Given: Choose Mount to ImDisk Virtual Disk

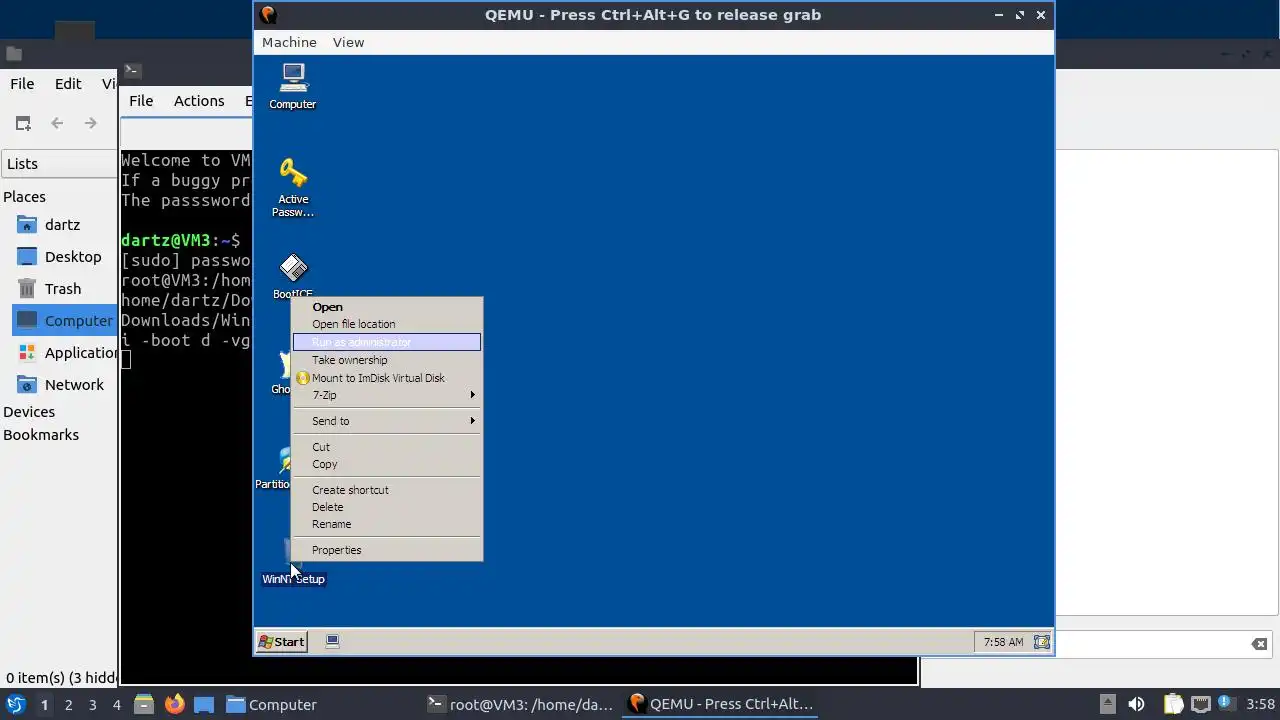Looking at the screenshot, I should click(387, 378).
